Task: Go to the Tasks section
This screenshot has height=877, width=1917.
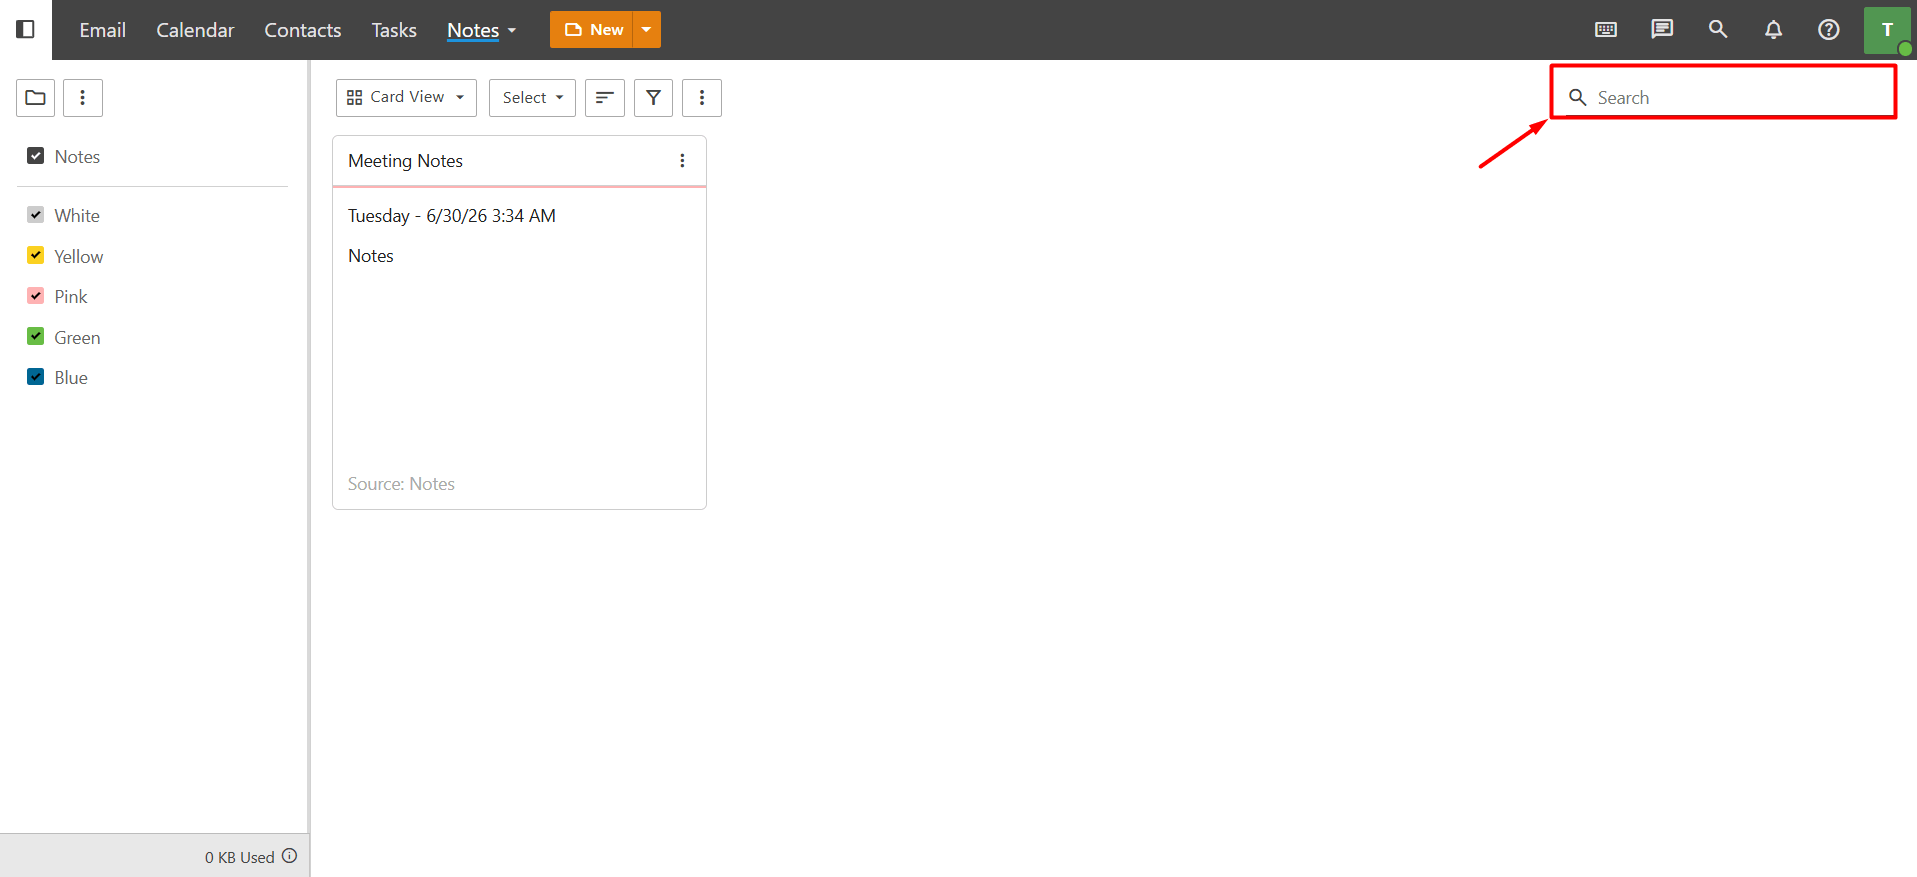Action: tap(394, 30)
